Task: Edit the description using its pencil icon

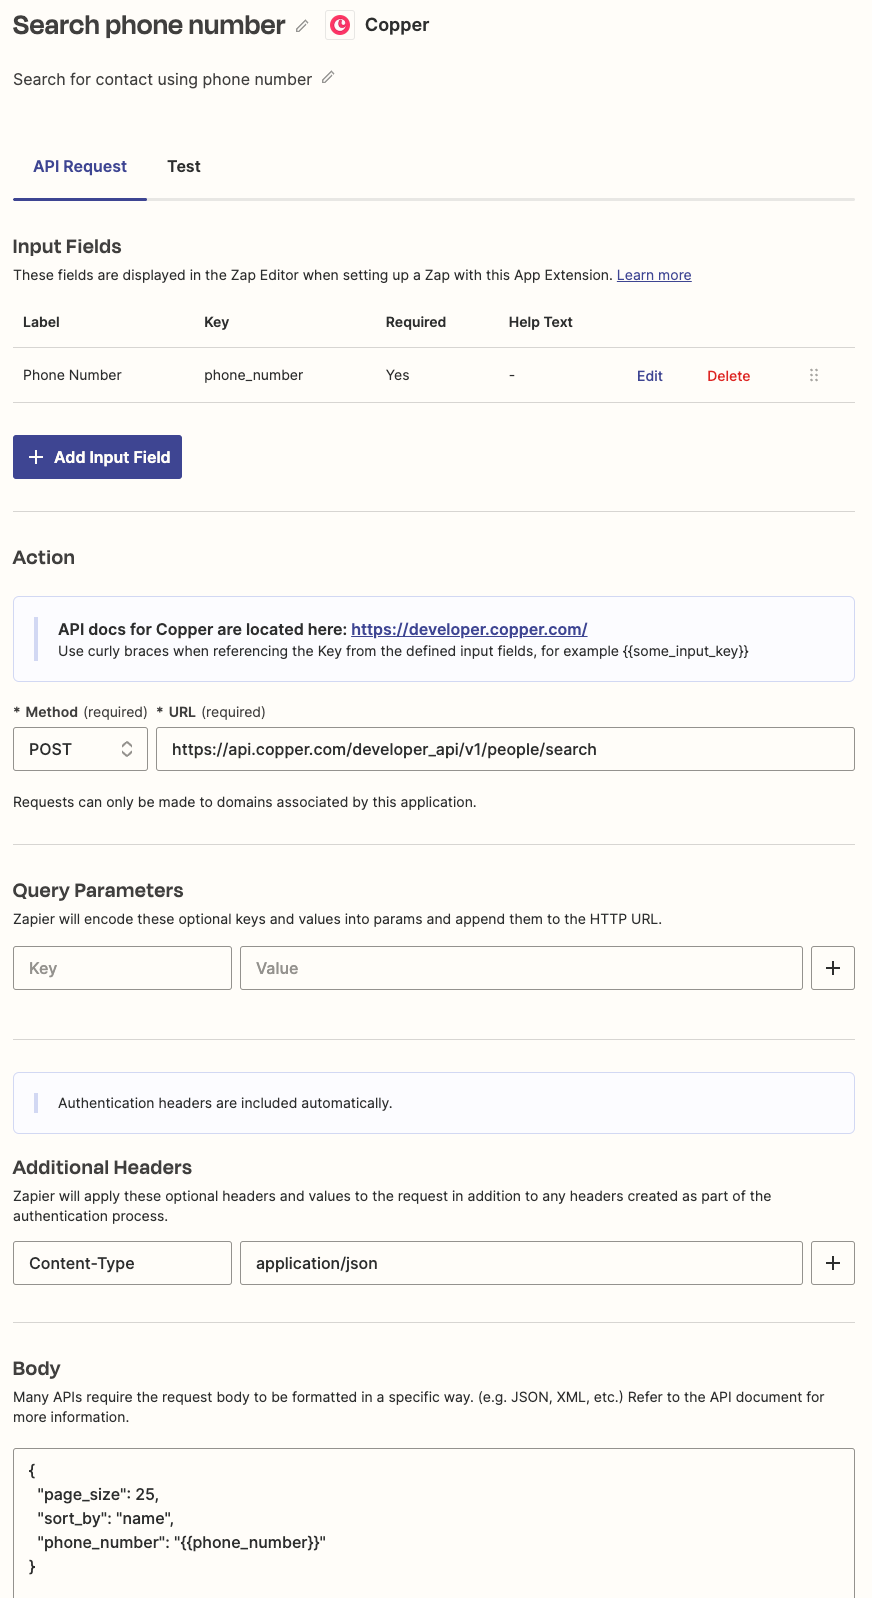Action: pos(328,77)
